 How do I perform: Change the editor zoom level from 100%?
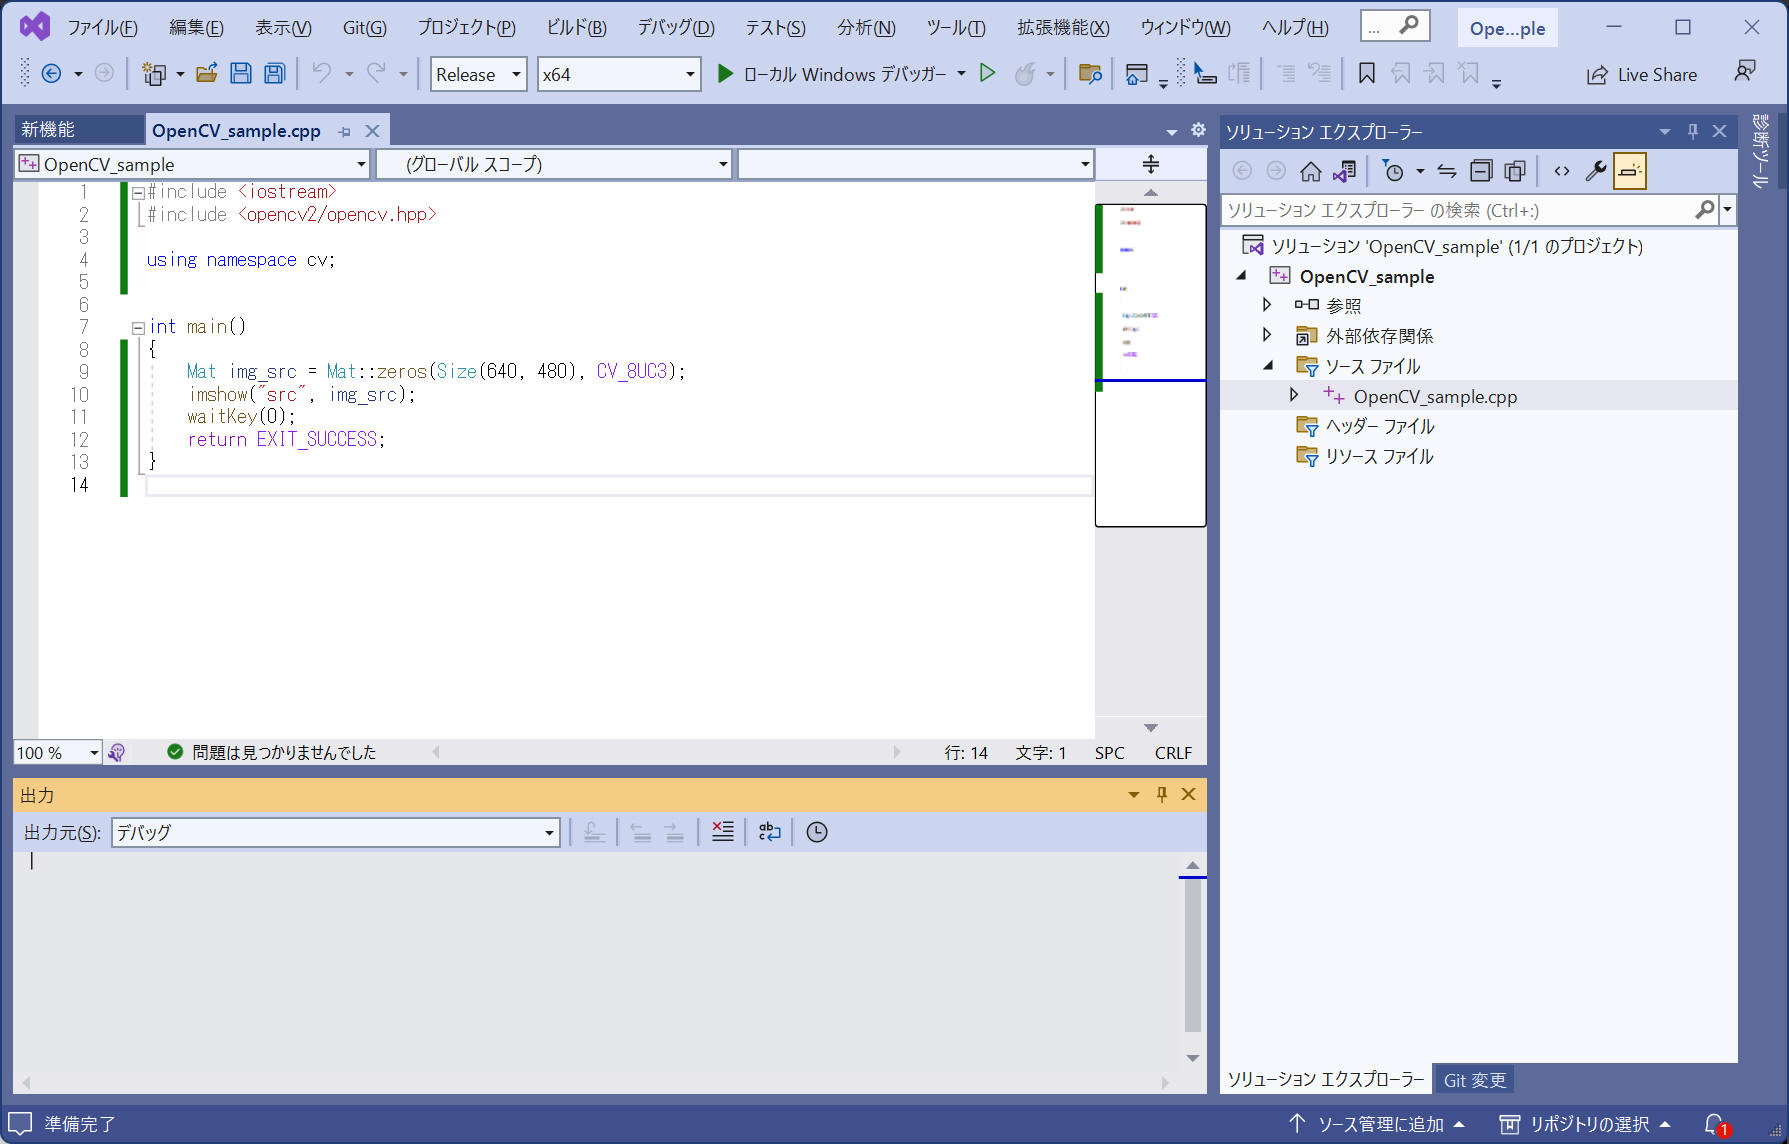tap(55, 752)
